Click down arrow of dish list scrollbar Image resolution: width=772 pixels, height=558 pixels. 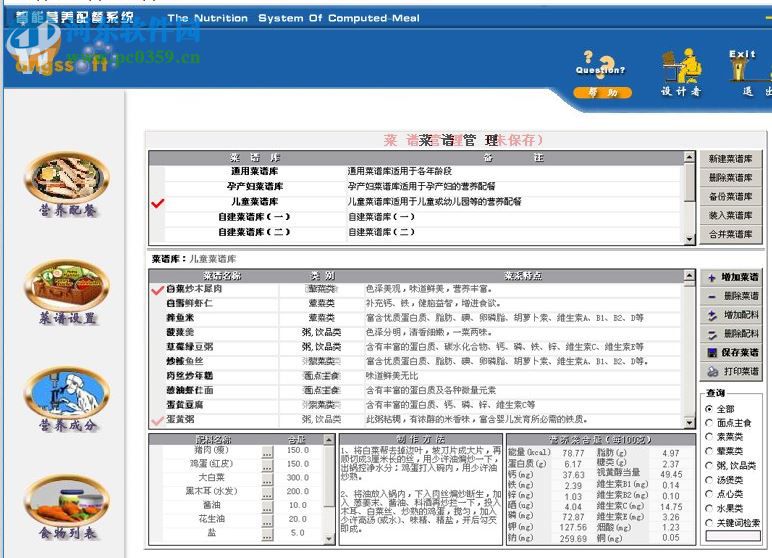click(689, 423)
